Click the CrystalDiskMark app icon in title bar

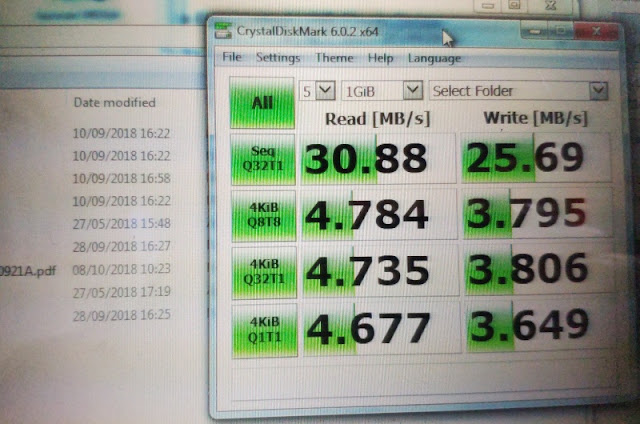coord(223,31)
